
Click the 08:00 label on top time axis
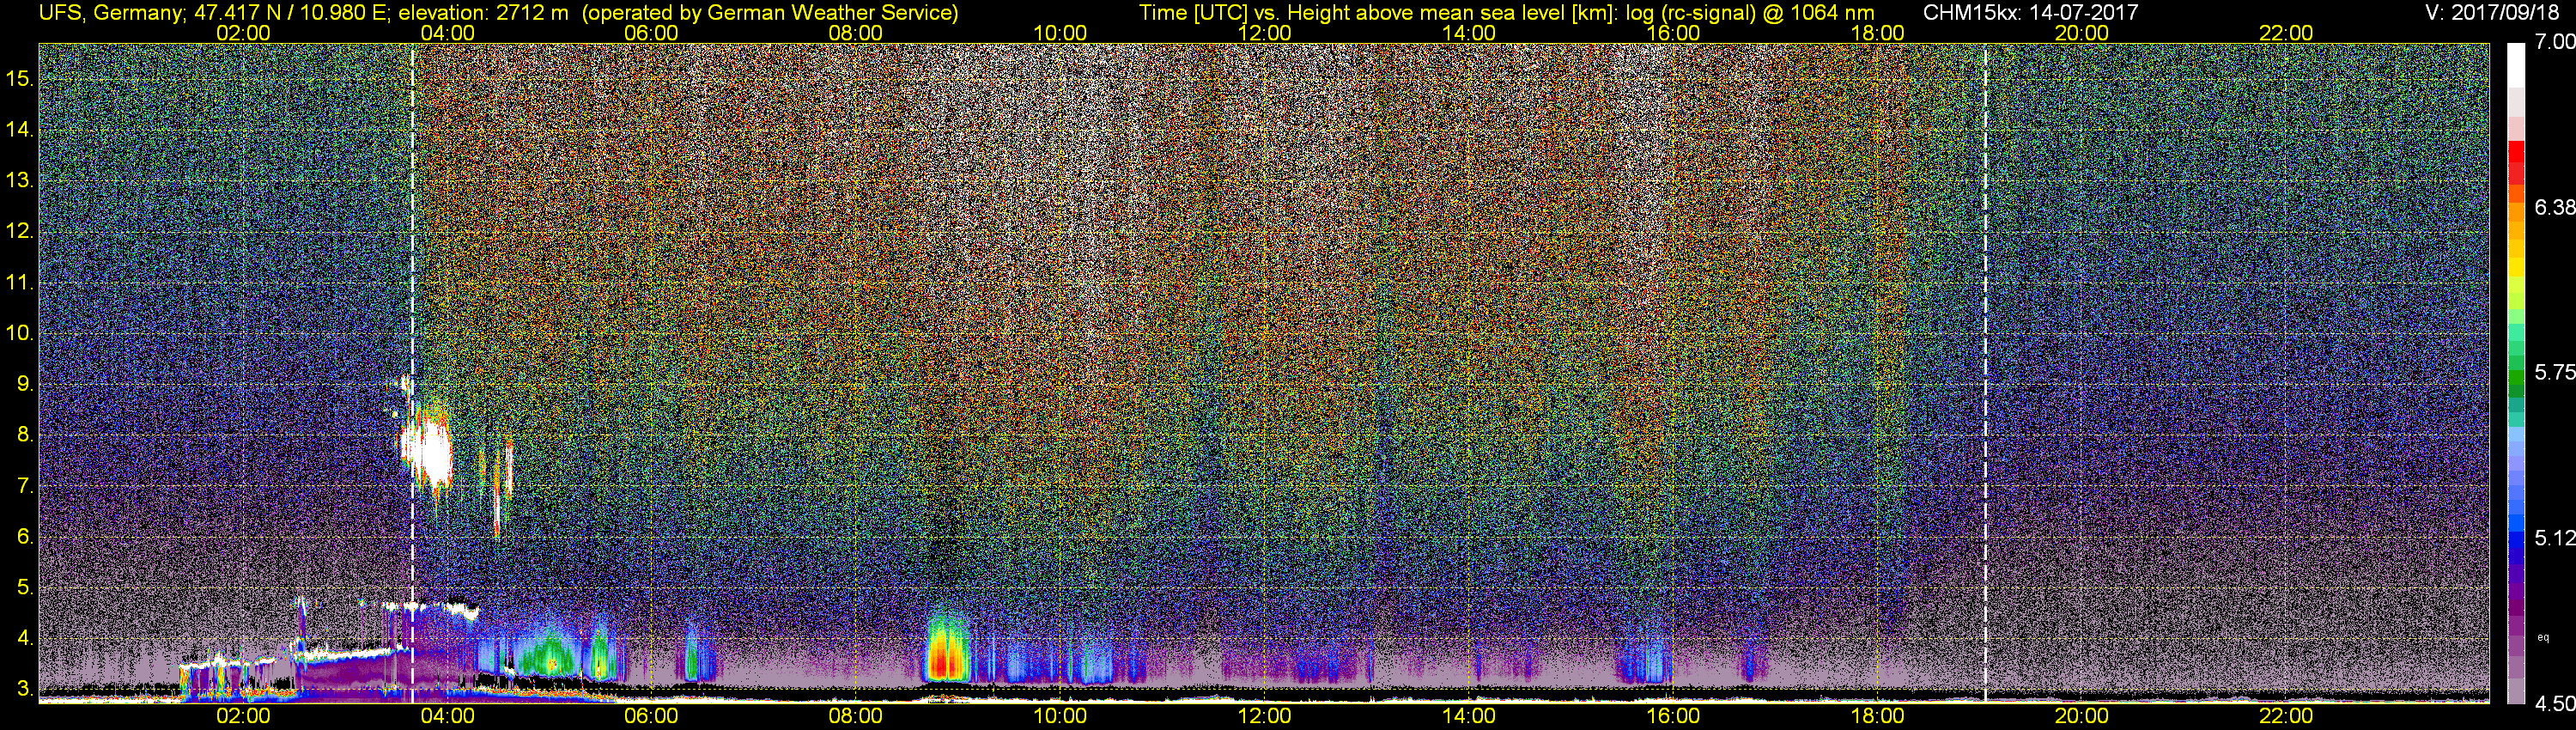click(855, 33)
